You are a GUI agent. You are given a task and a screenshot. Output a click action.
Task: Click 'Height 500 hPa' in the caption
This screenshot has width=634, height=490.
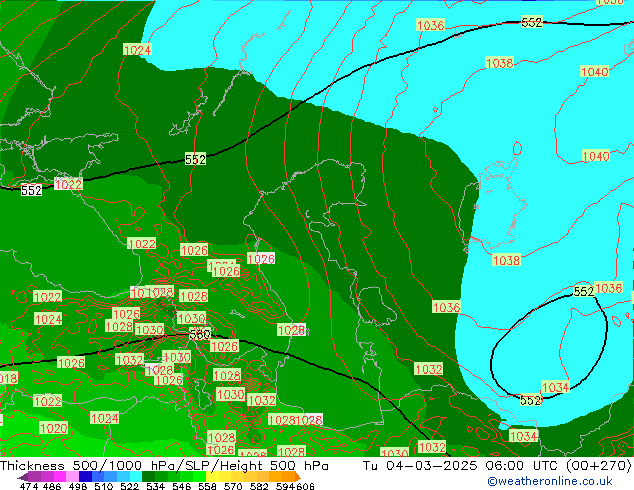[x=283, y=466]
